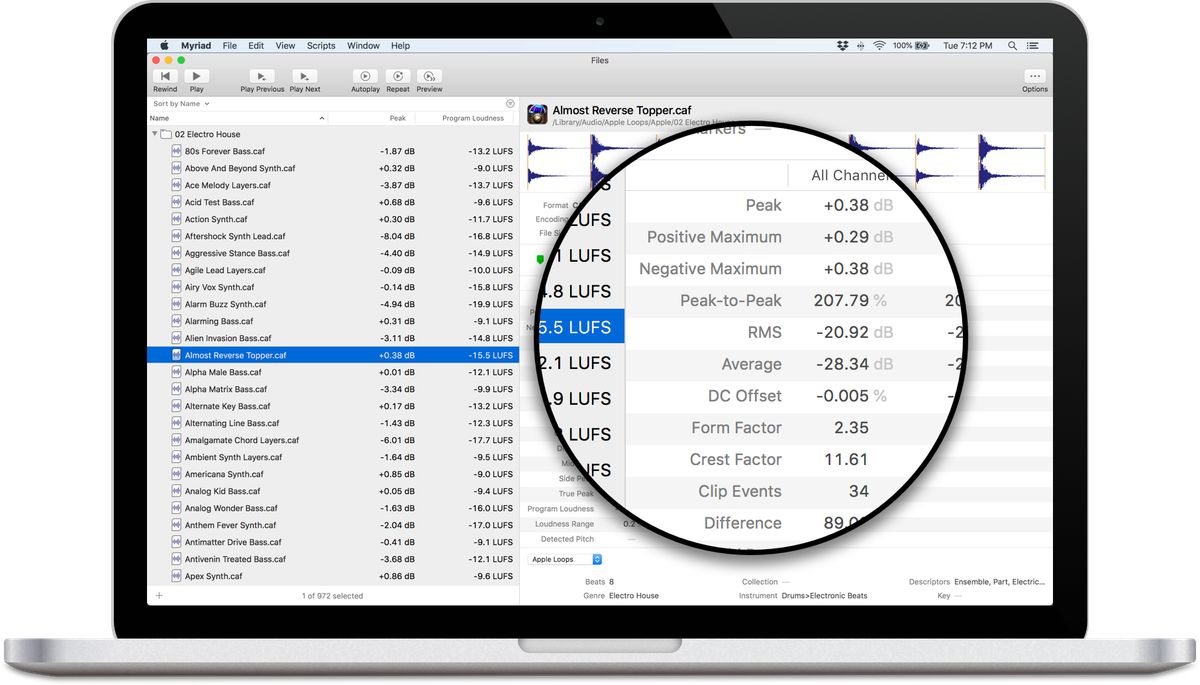Click the filter icon in the sort bar

(x=510, y=103)
